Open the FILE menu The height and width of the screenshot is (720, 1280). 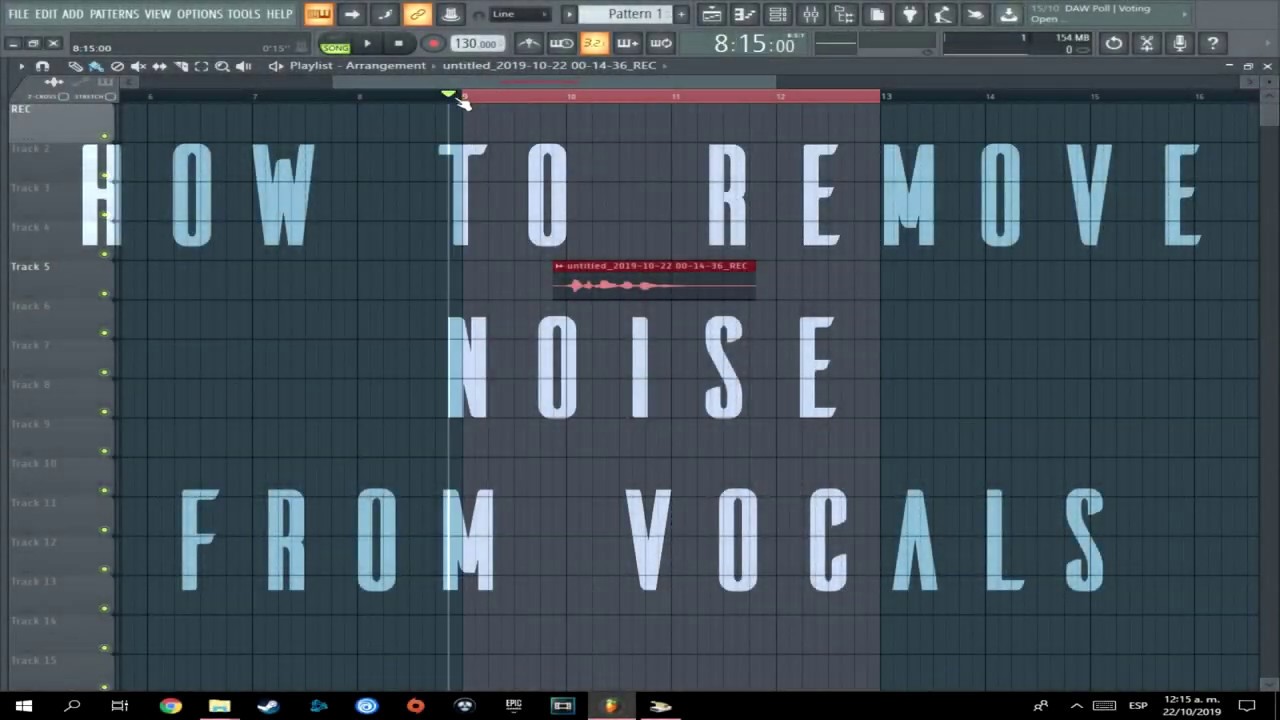18,14
